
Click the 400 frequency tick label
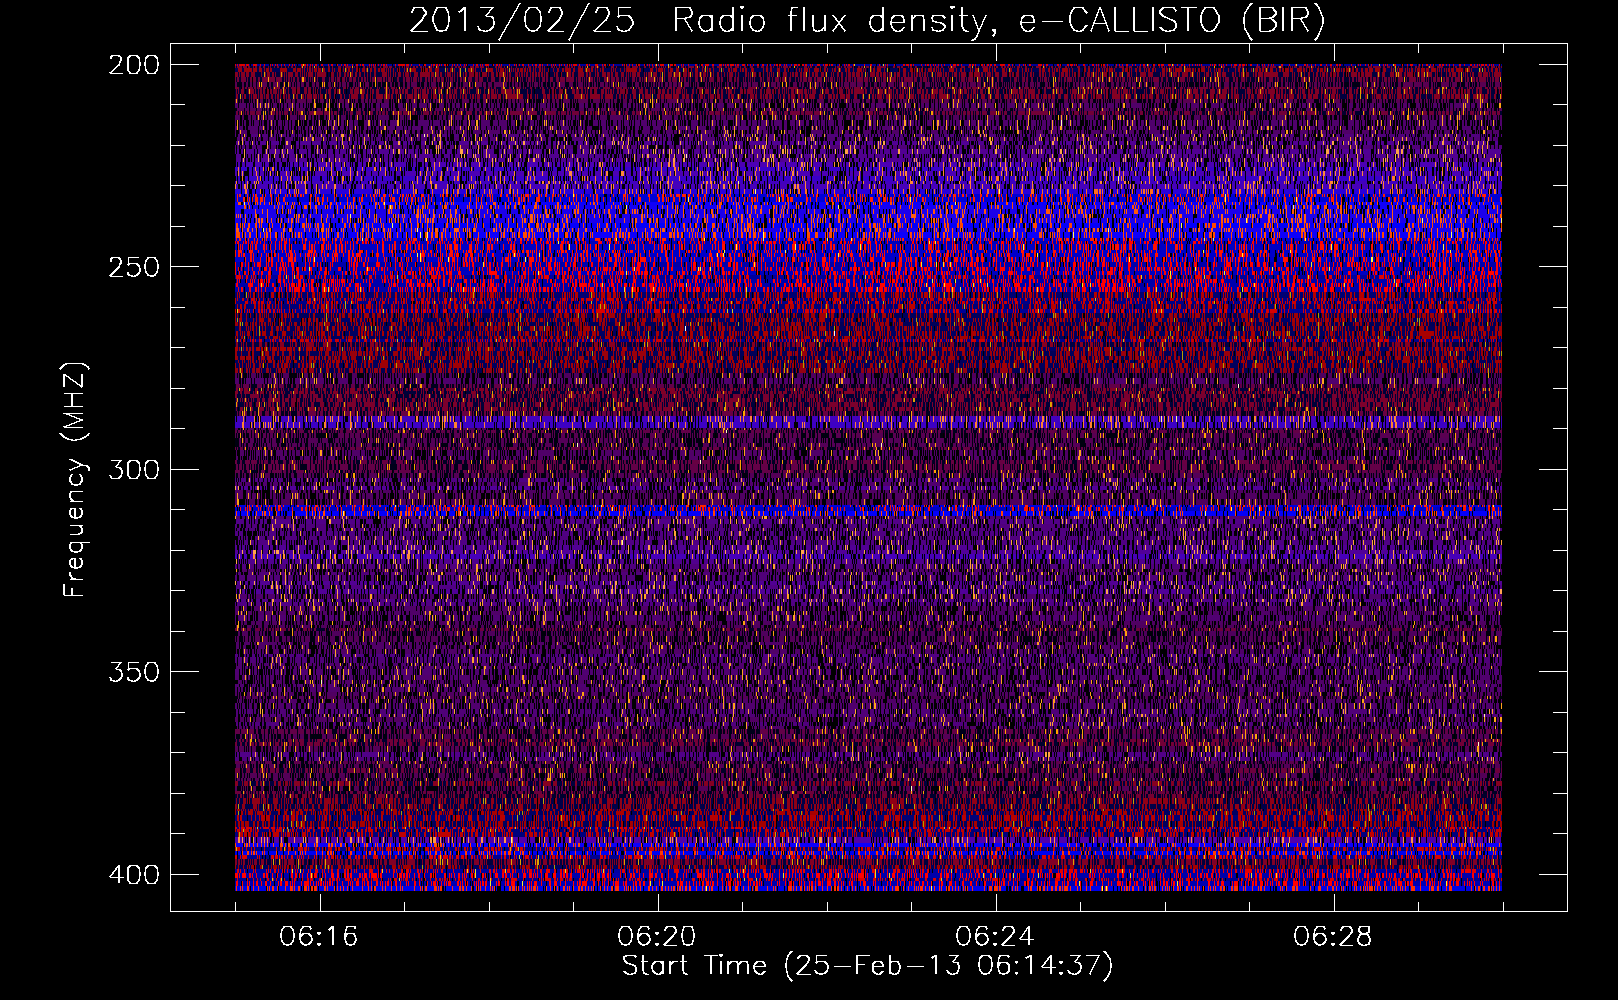pos(133,874)
